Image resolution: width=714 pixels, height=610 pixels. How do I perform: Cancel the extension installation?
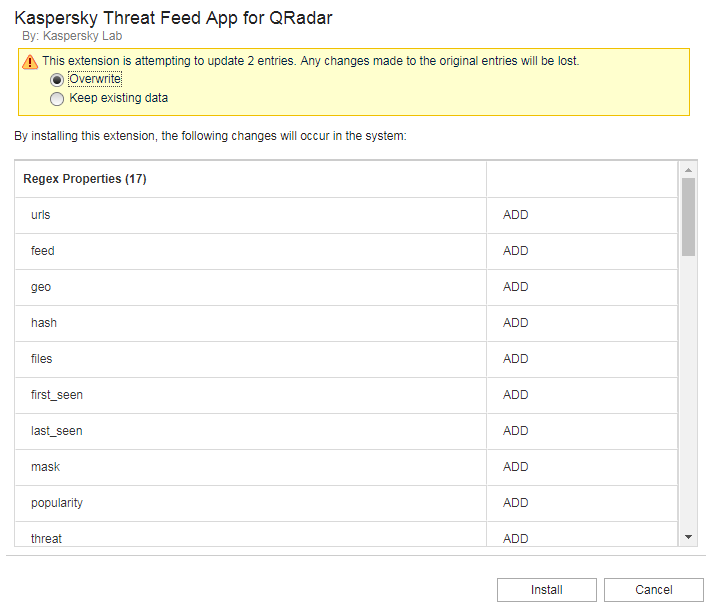tap(653, 590)
